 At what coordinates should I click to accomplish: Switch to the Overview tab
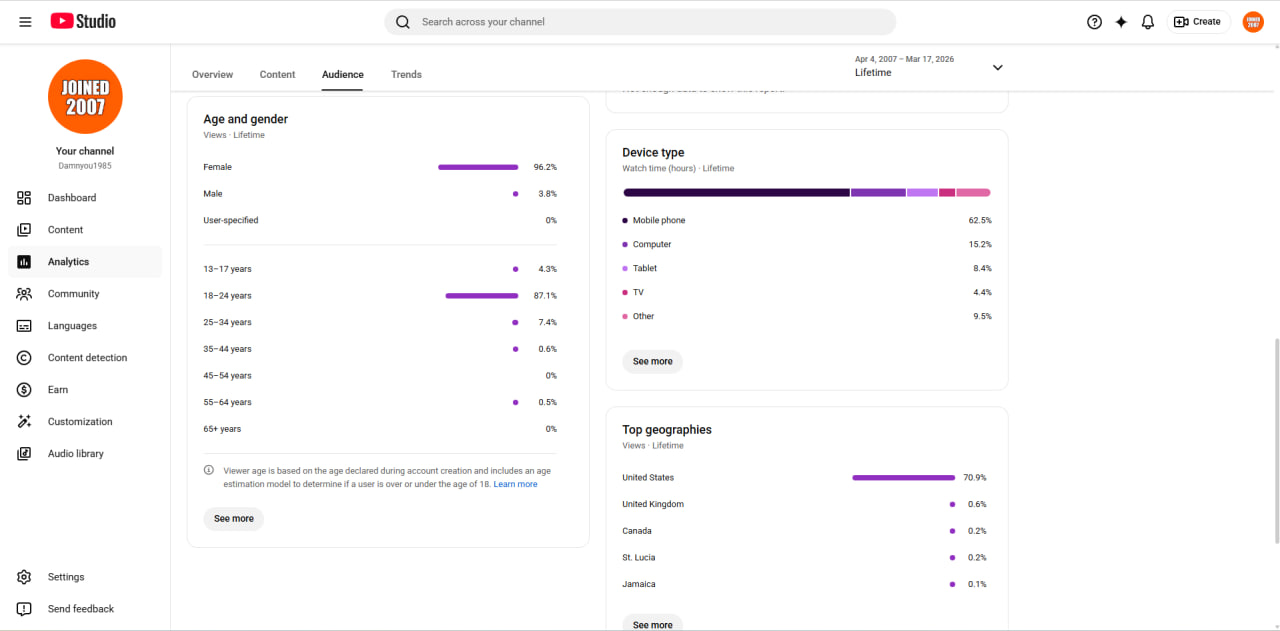click(x=212, y=75)
